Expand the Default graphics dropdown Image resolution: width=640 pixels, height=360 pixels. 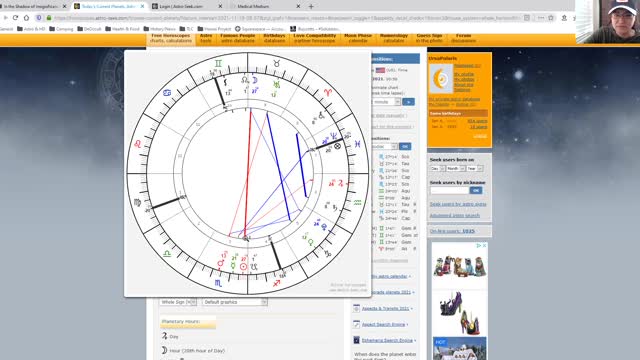pyautogui.click(x=235, y=302)
